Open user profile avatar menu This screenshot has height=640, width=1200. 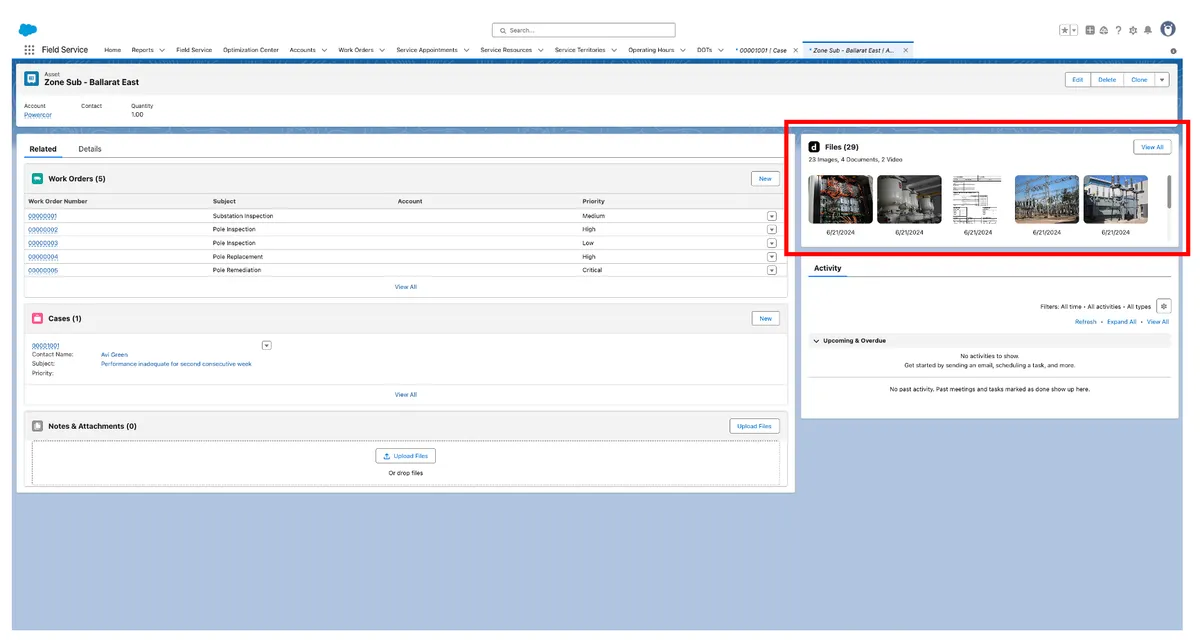click(x=1167, y=30)
